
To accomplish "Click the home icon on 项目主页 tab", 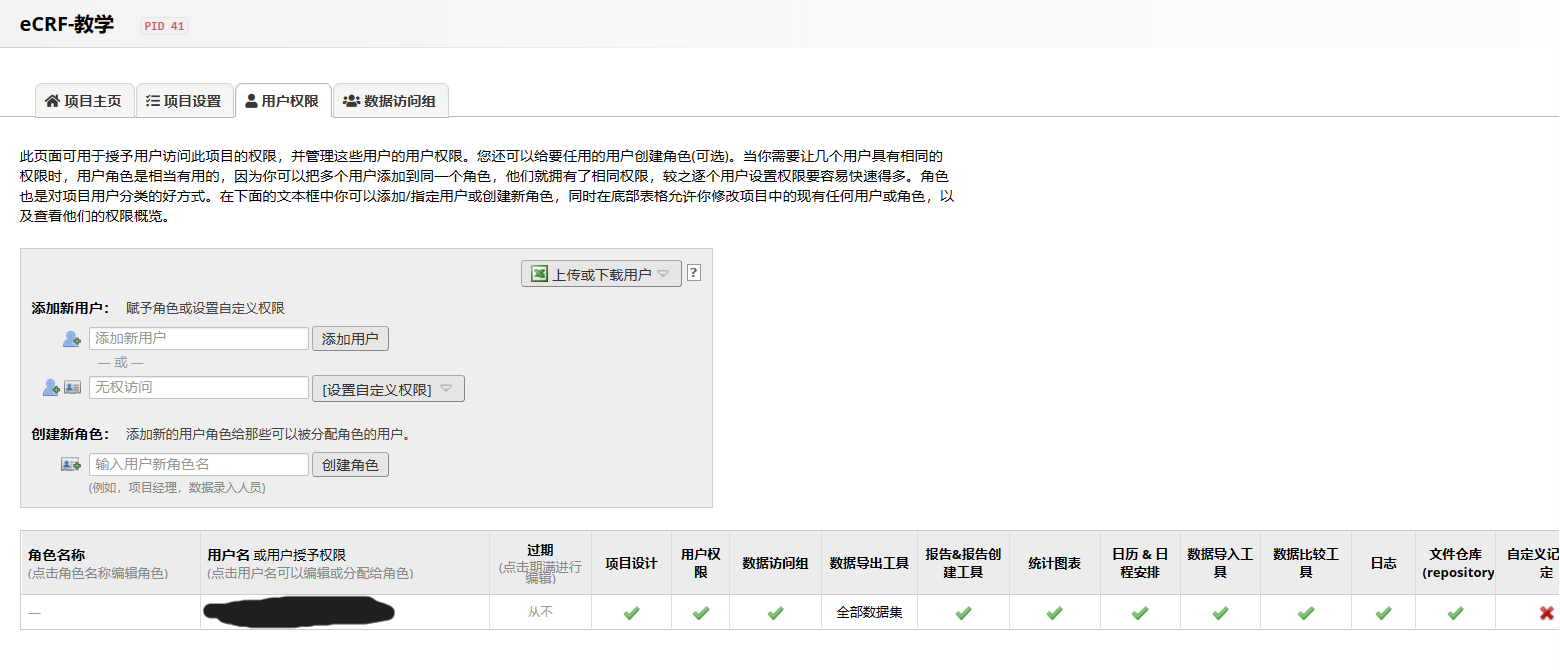I will pos(52,100).
